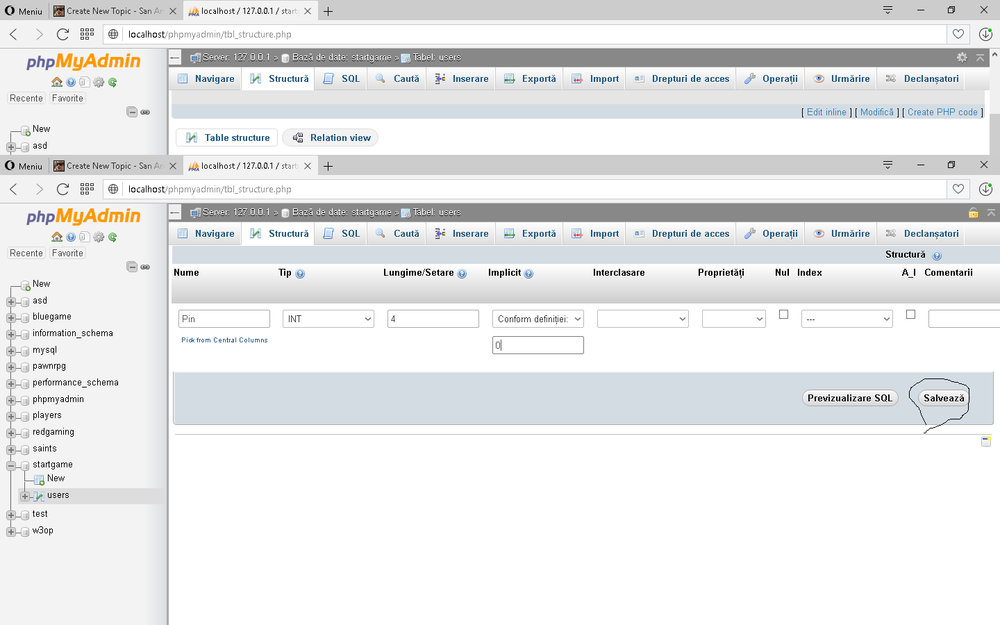Click the Salvează button

[x=944, y=398]
